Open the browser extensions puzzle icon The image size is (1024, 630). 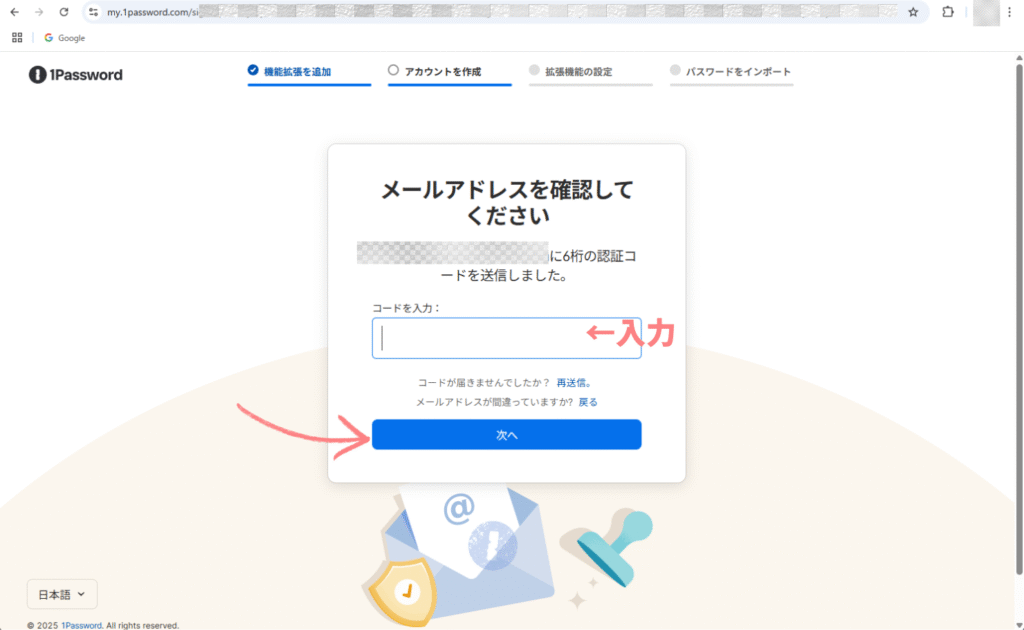click(x=948, y=12)
